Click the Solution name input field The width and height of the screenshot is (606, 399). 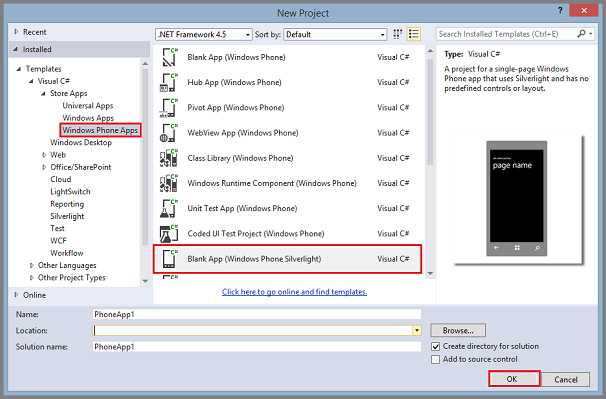coord(257,347)
